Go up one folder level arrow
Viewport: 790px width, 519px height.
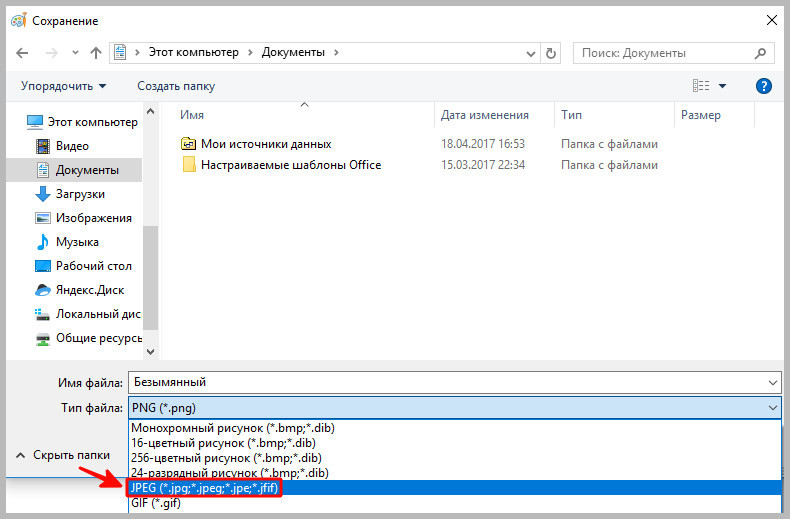(x=95, y=52)
